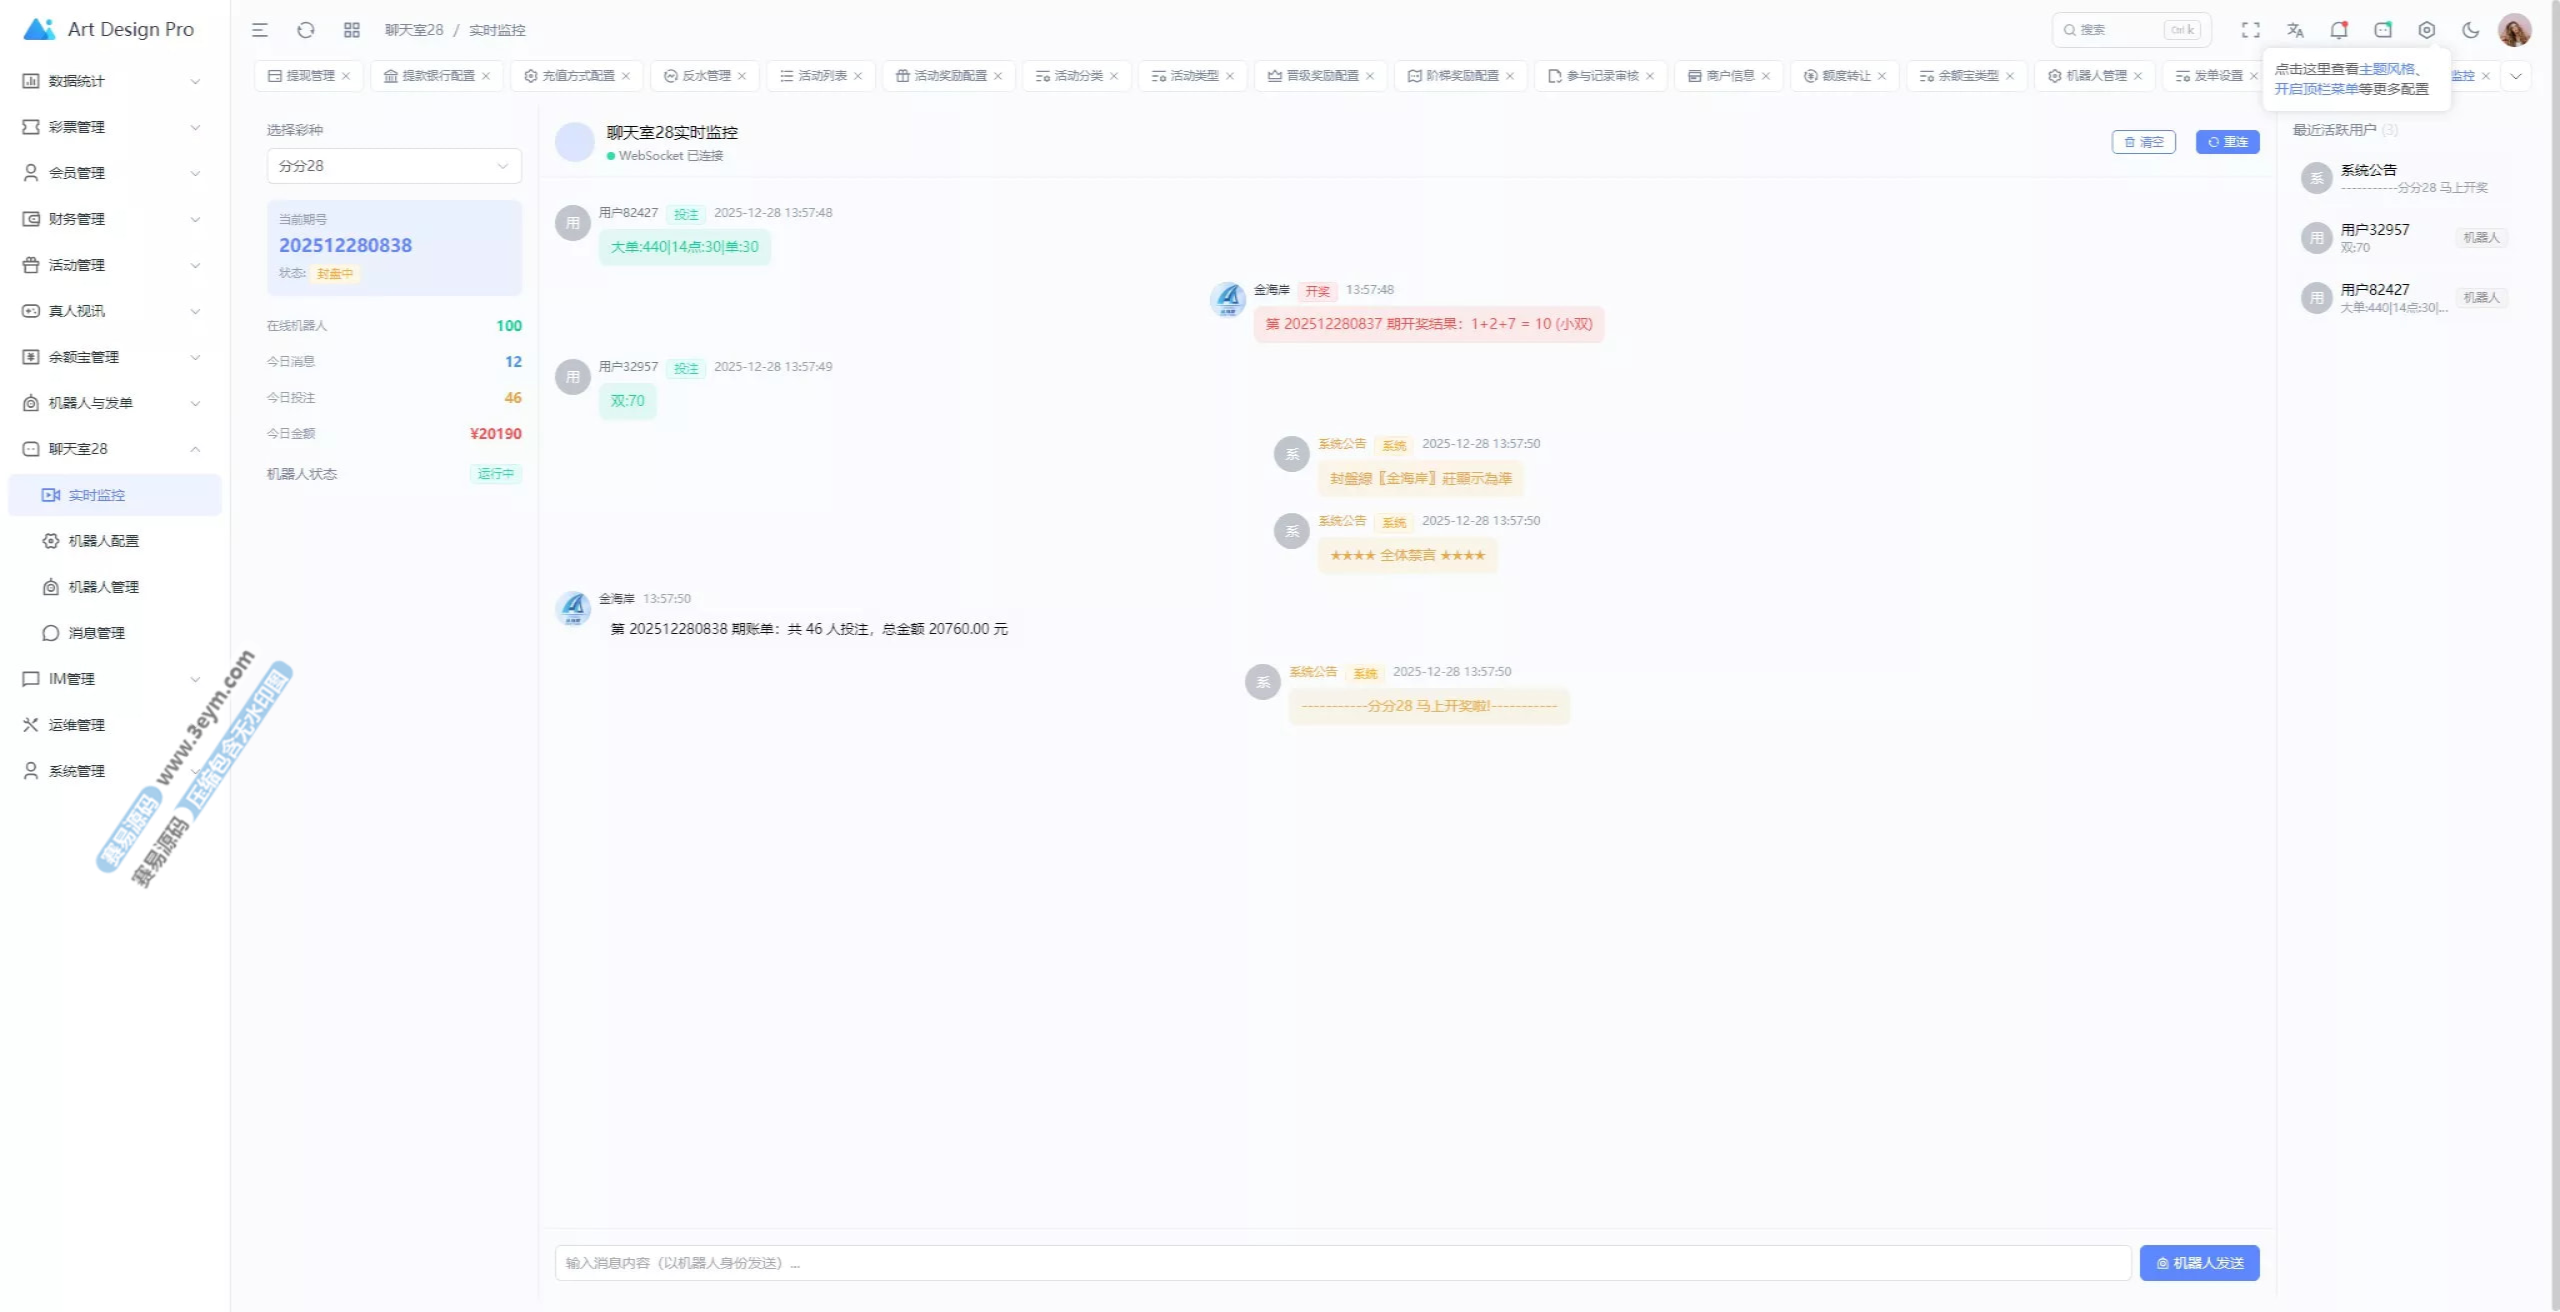Open the quick-entry grid icon
The height and width of the screenshot is (1312, 2560).
point(352,30)
